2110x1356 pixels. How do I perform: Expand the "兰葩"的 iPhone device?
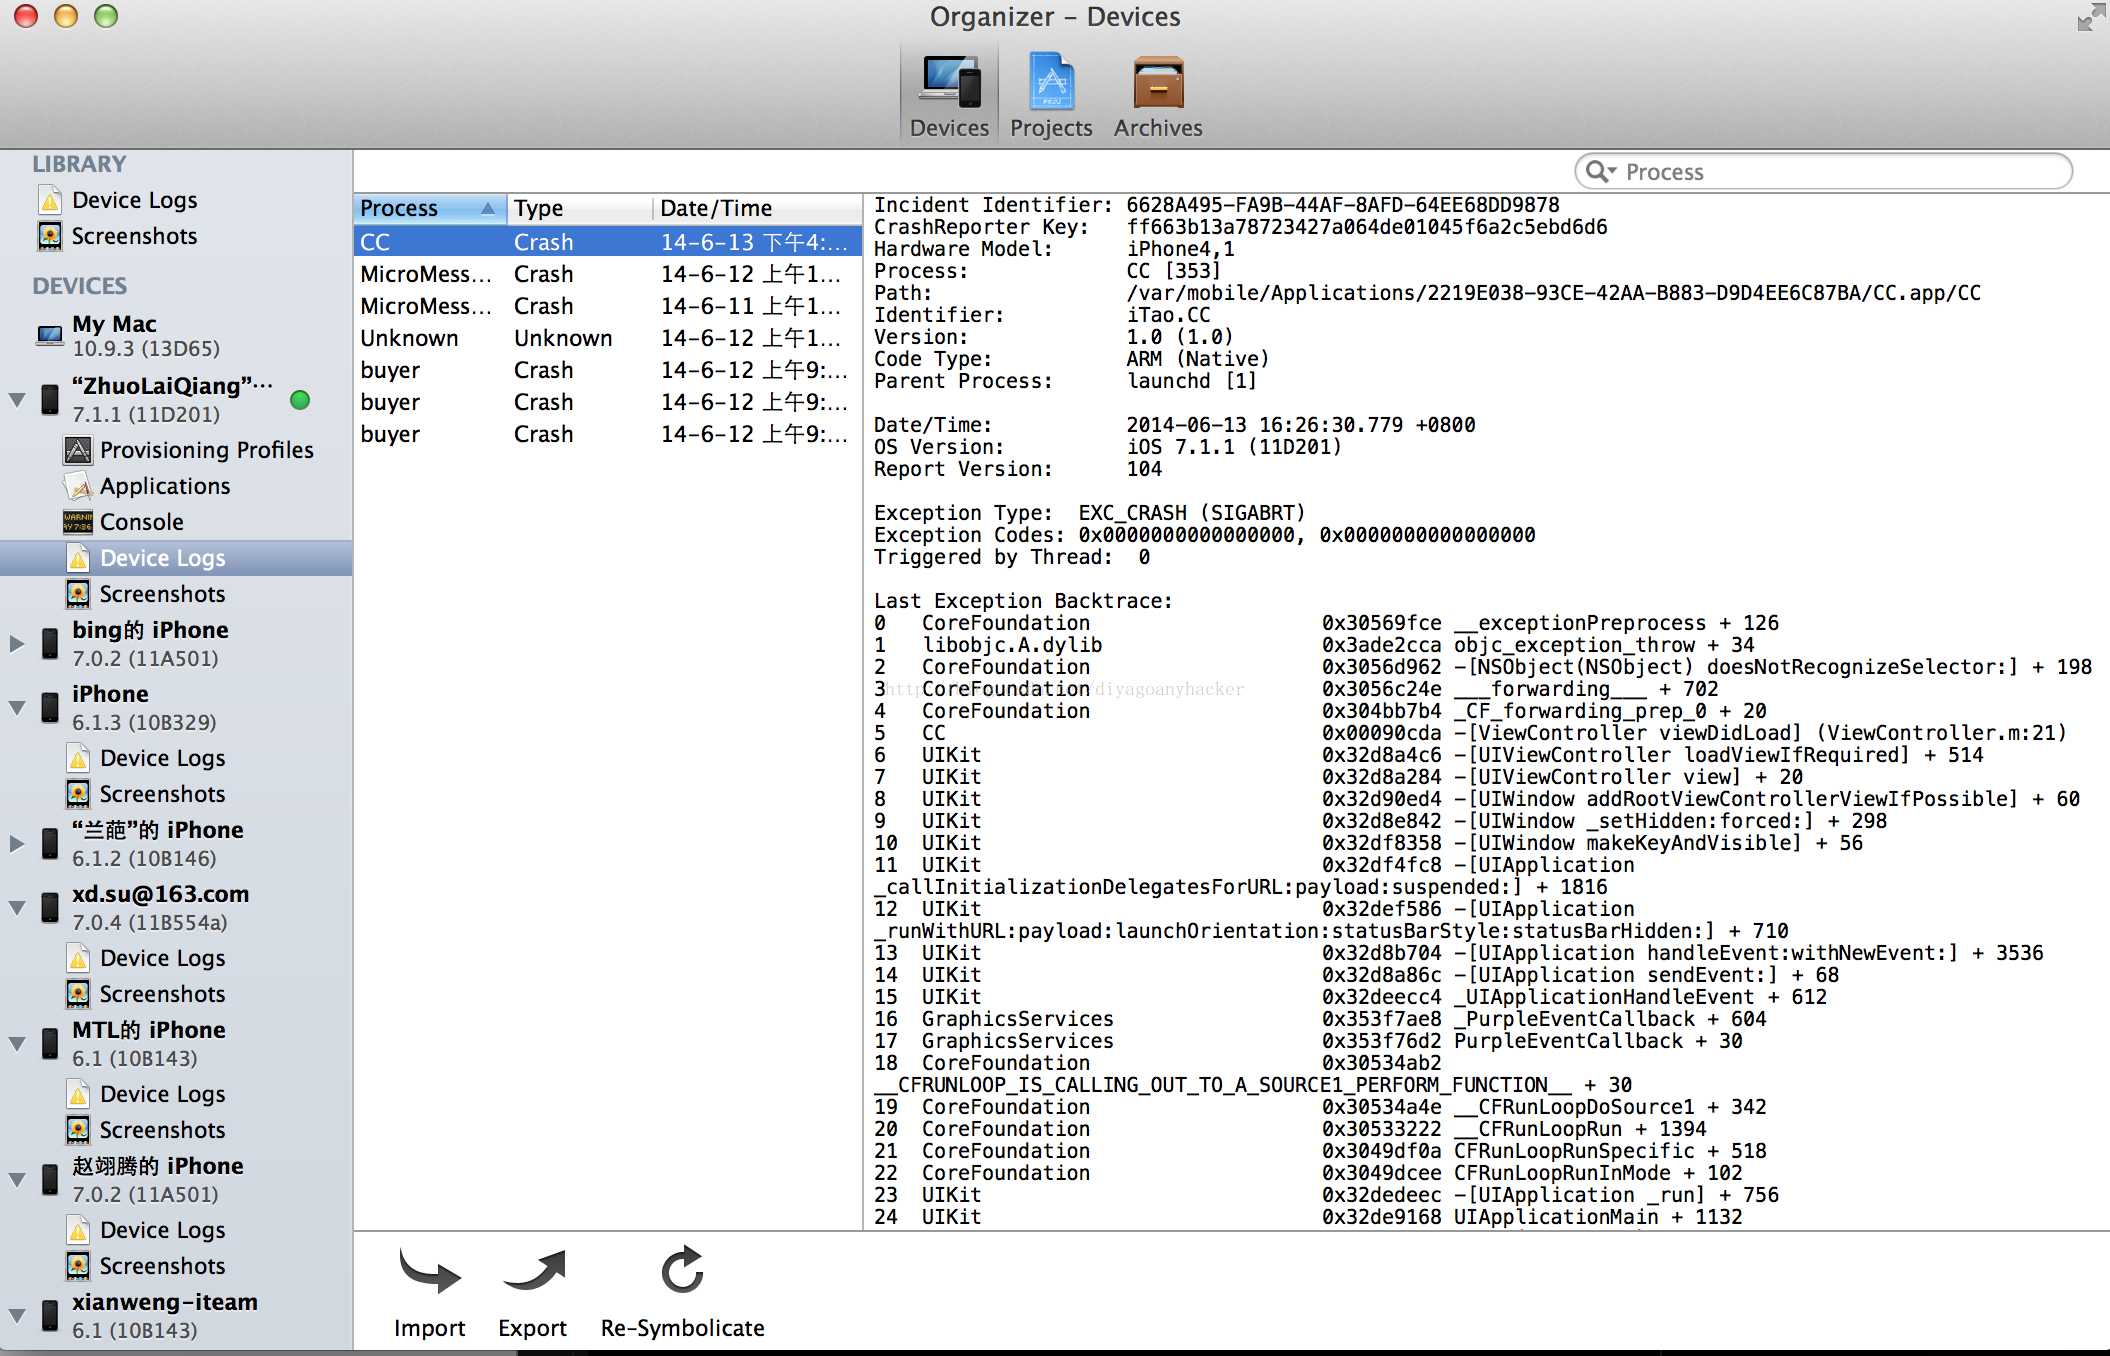pos(17,843)
